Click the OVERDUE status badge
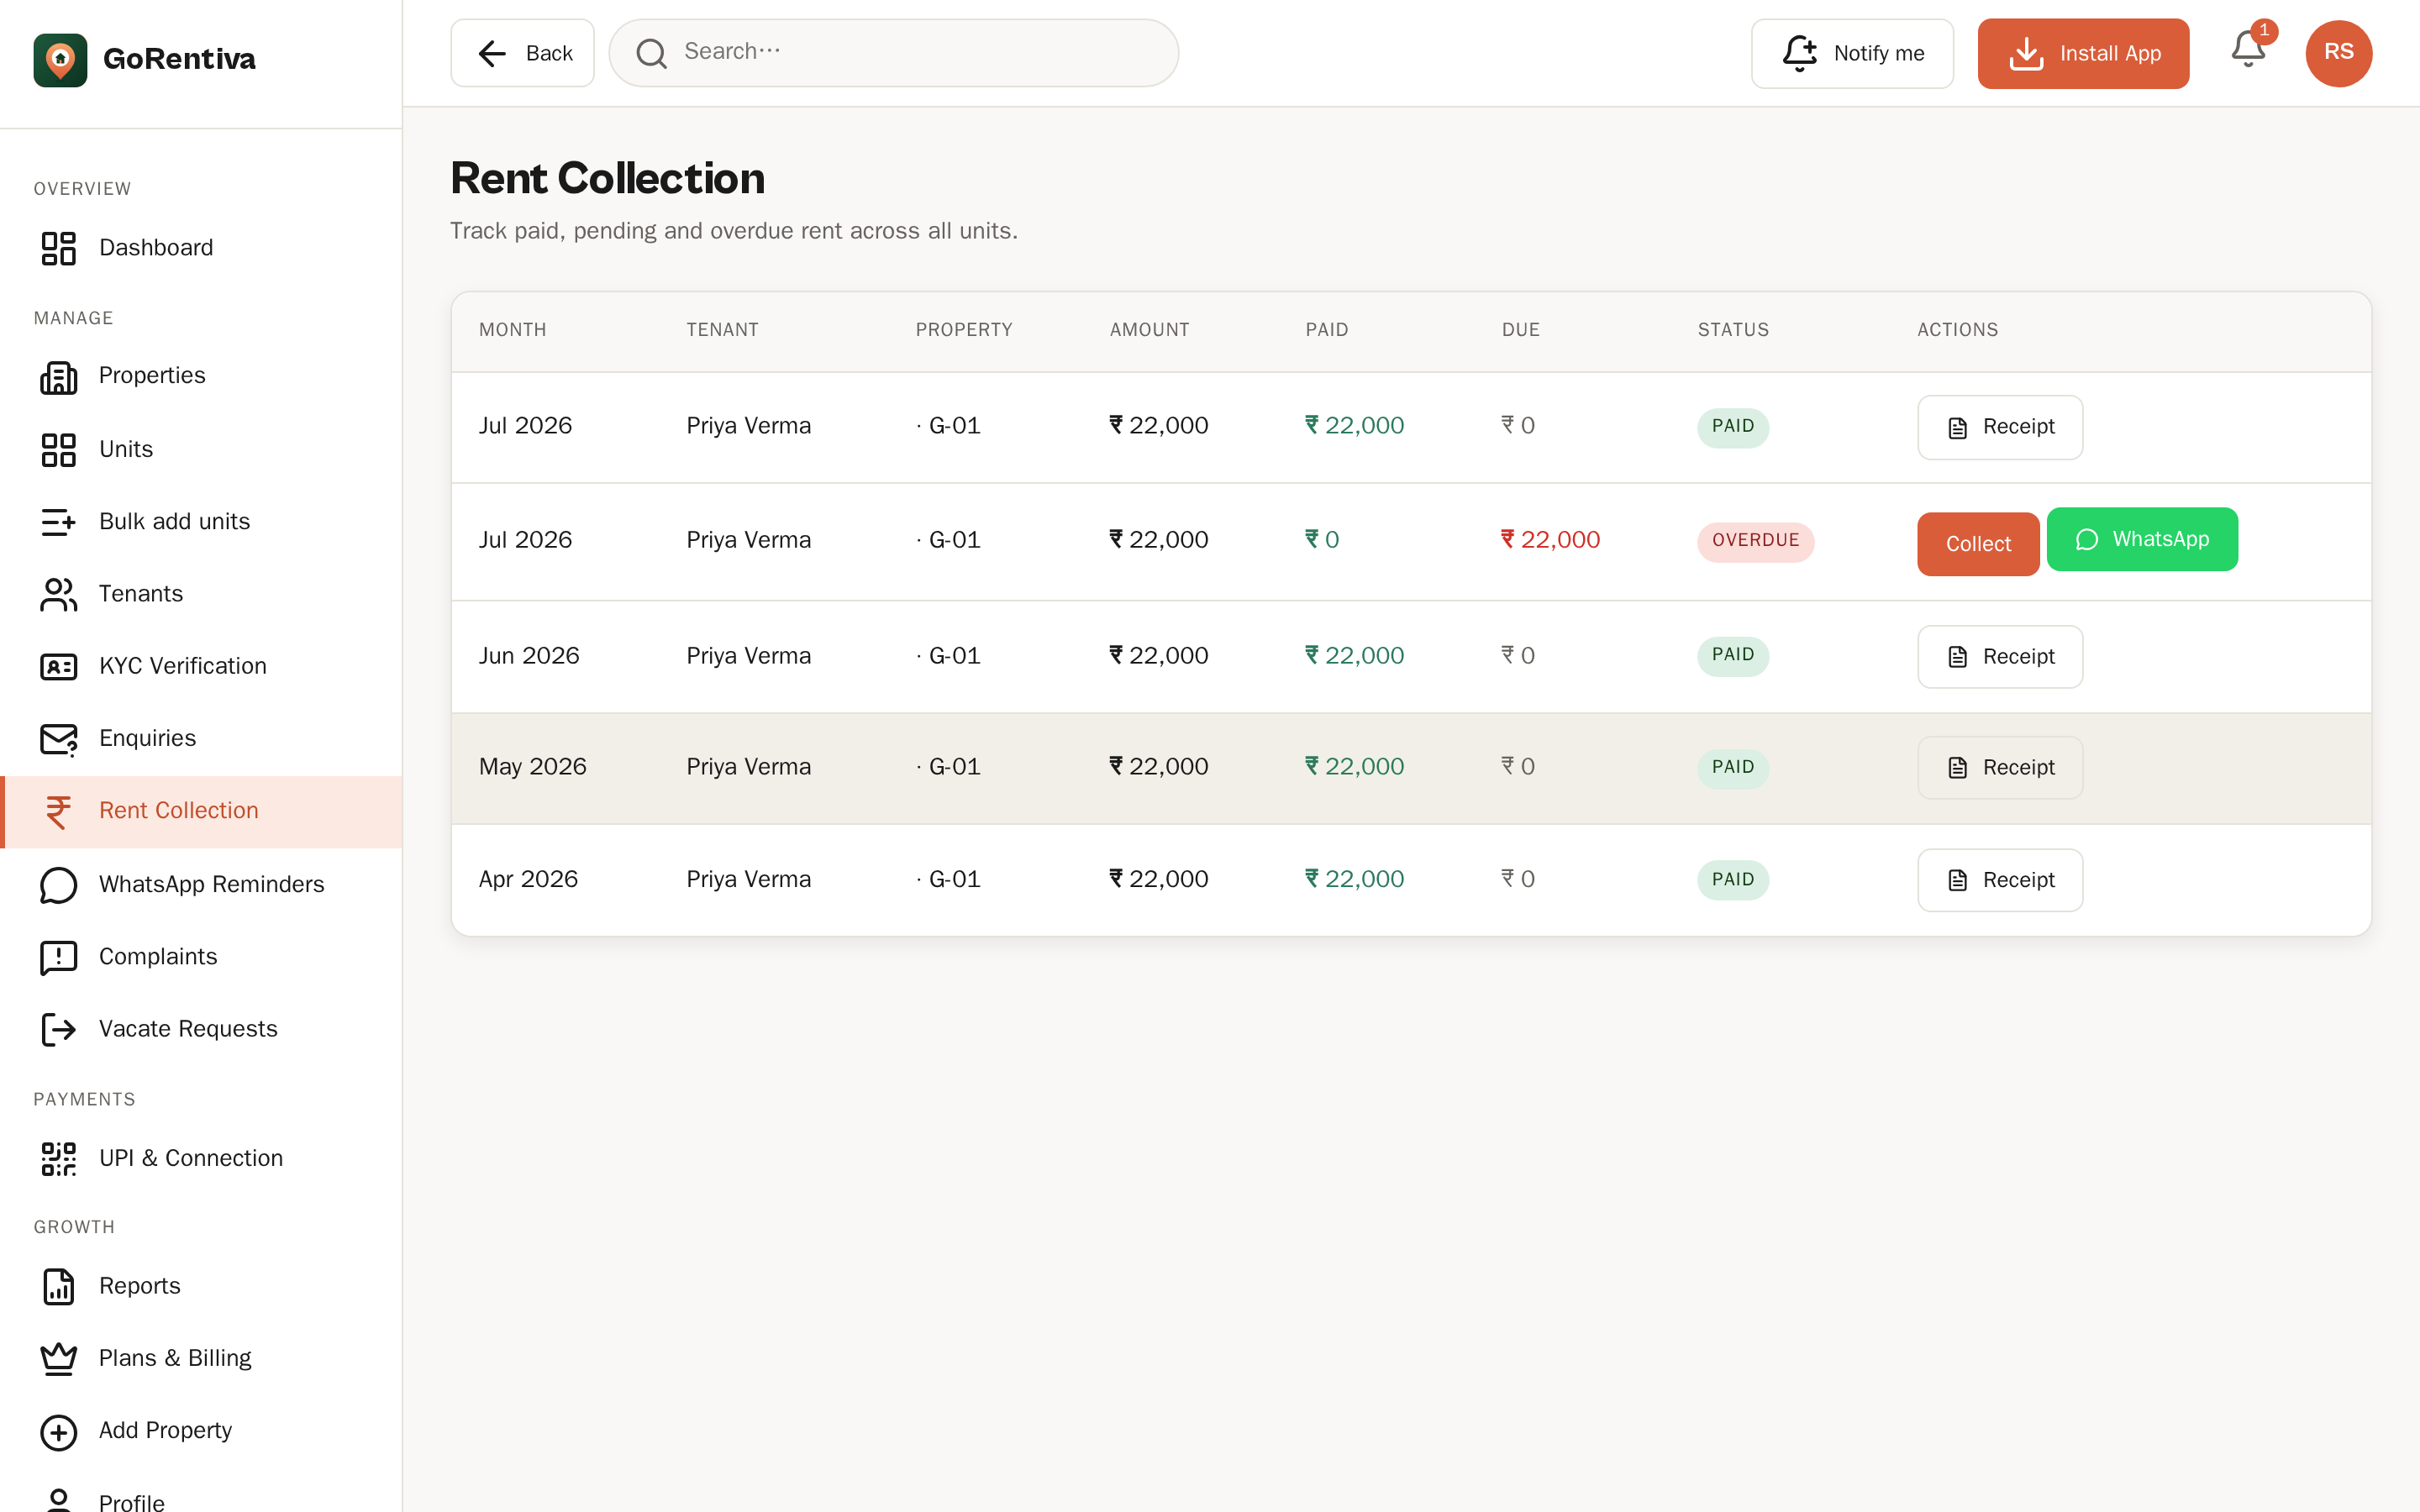This screenshot has height=1512, width=2420. click(1756, 541)
